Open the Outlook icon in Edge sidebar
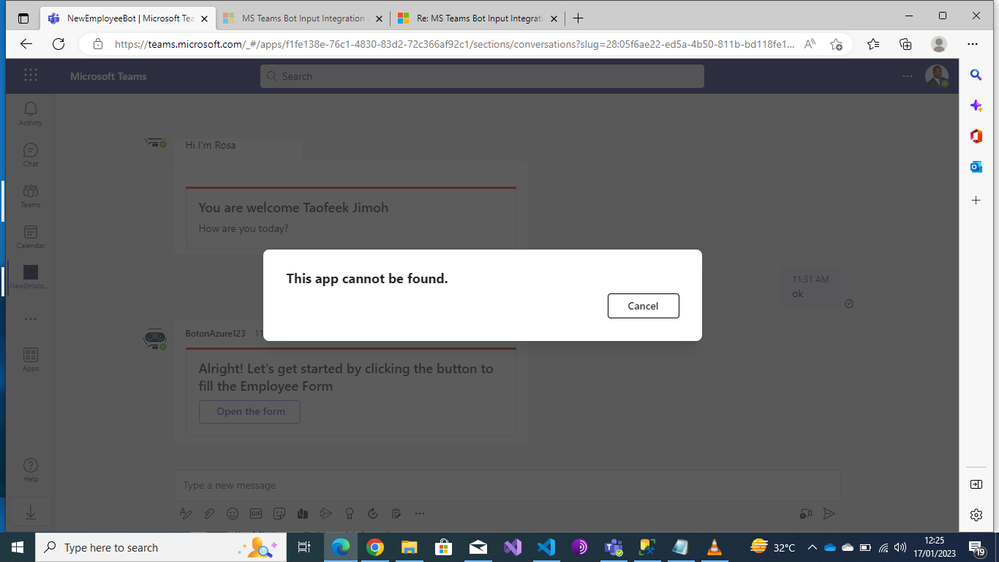This screenshot has height=562, width=999. [976, 167]
